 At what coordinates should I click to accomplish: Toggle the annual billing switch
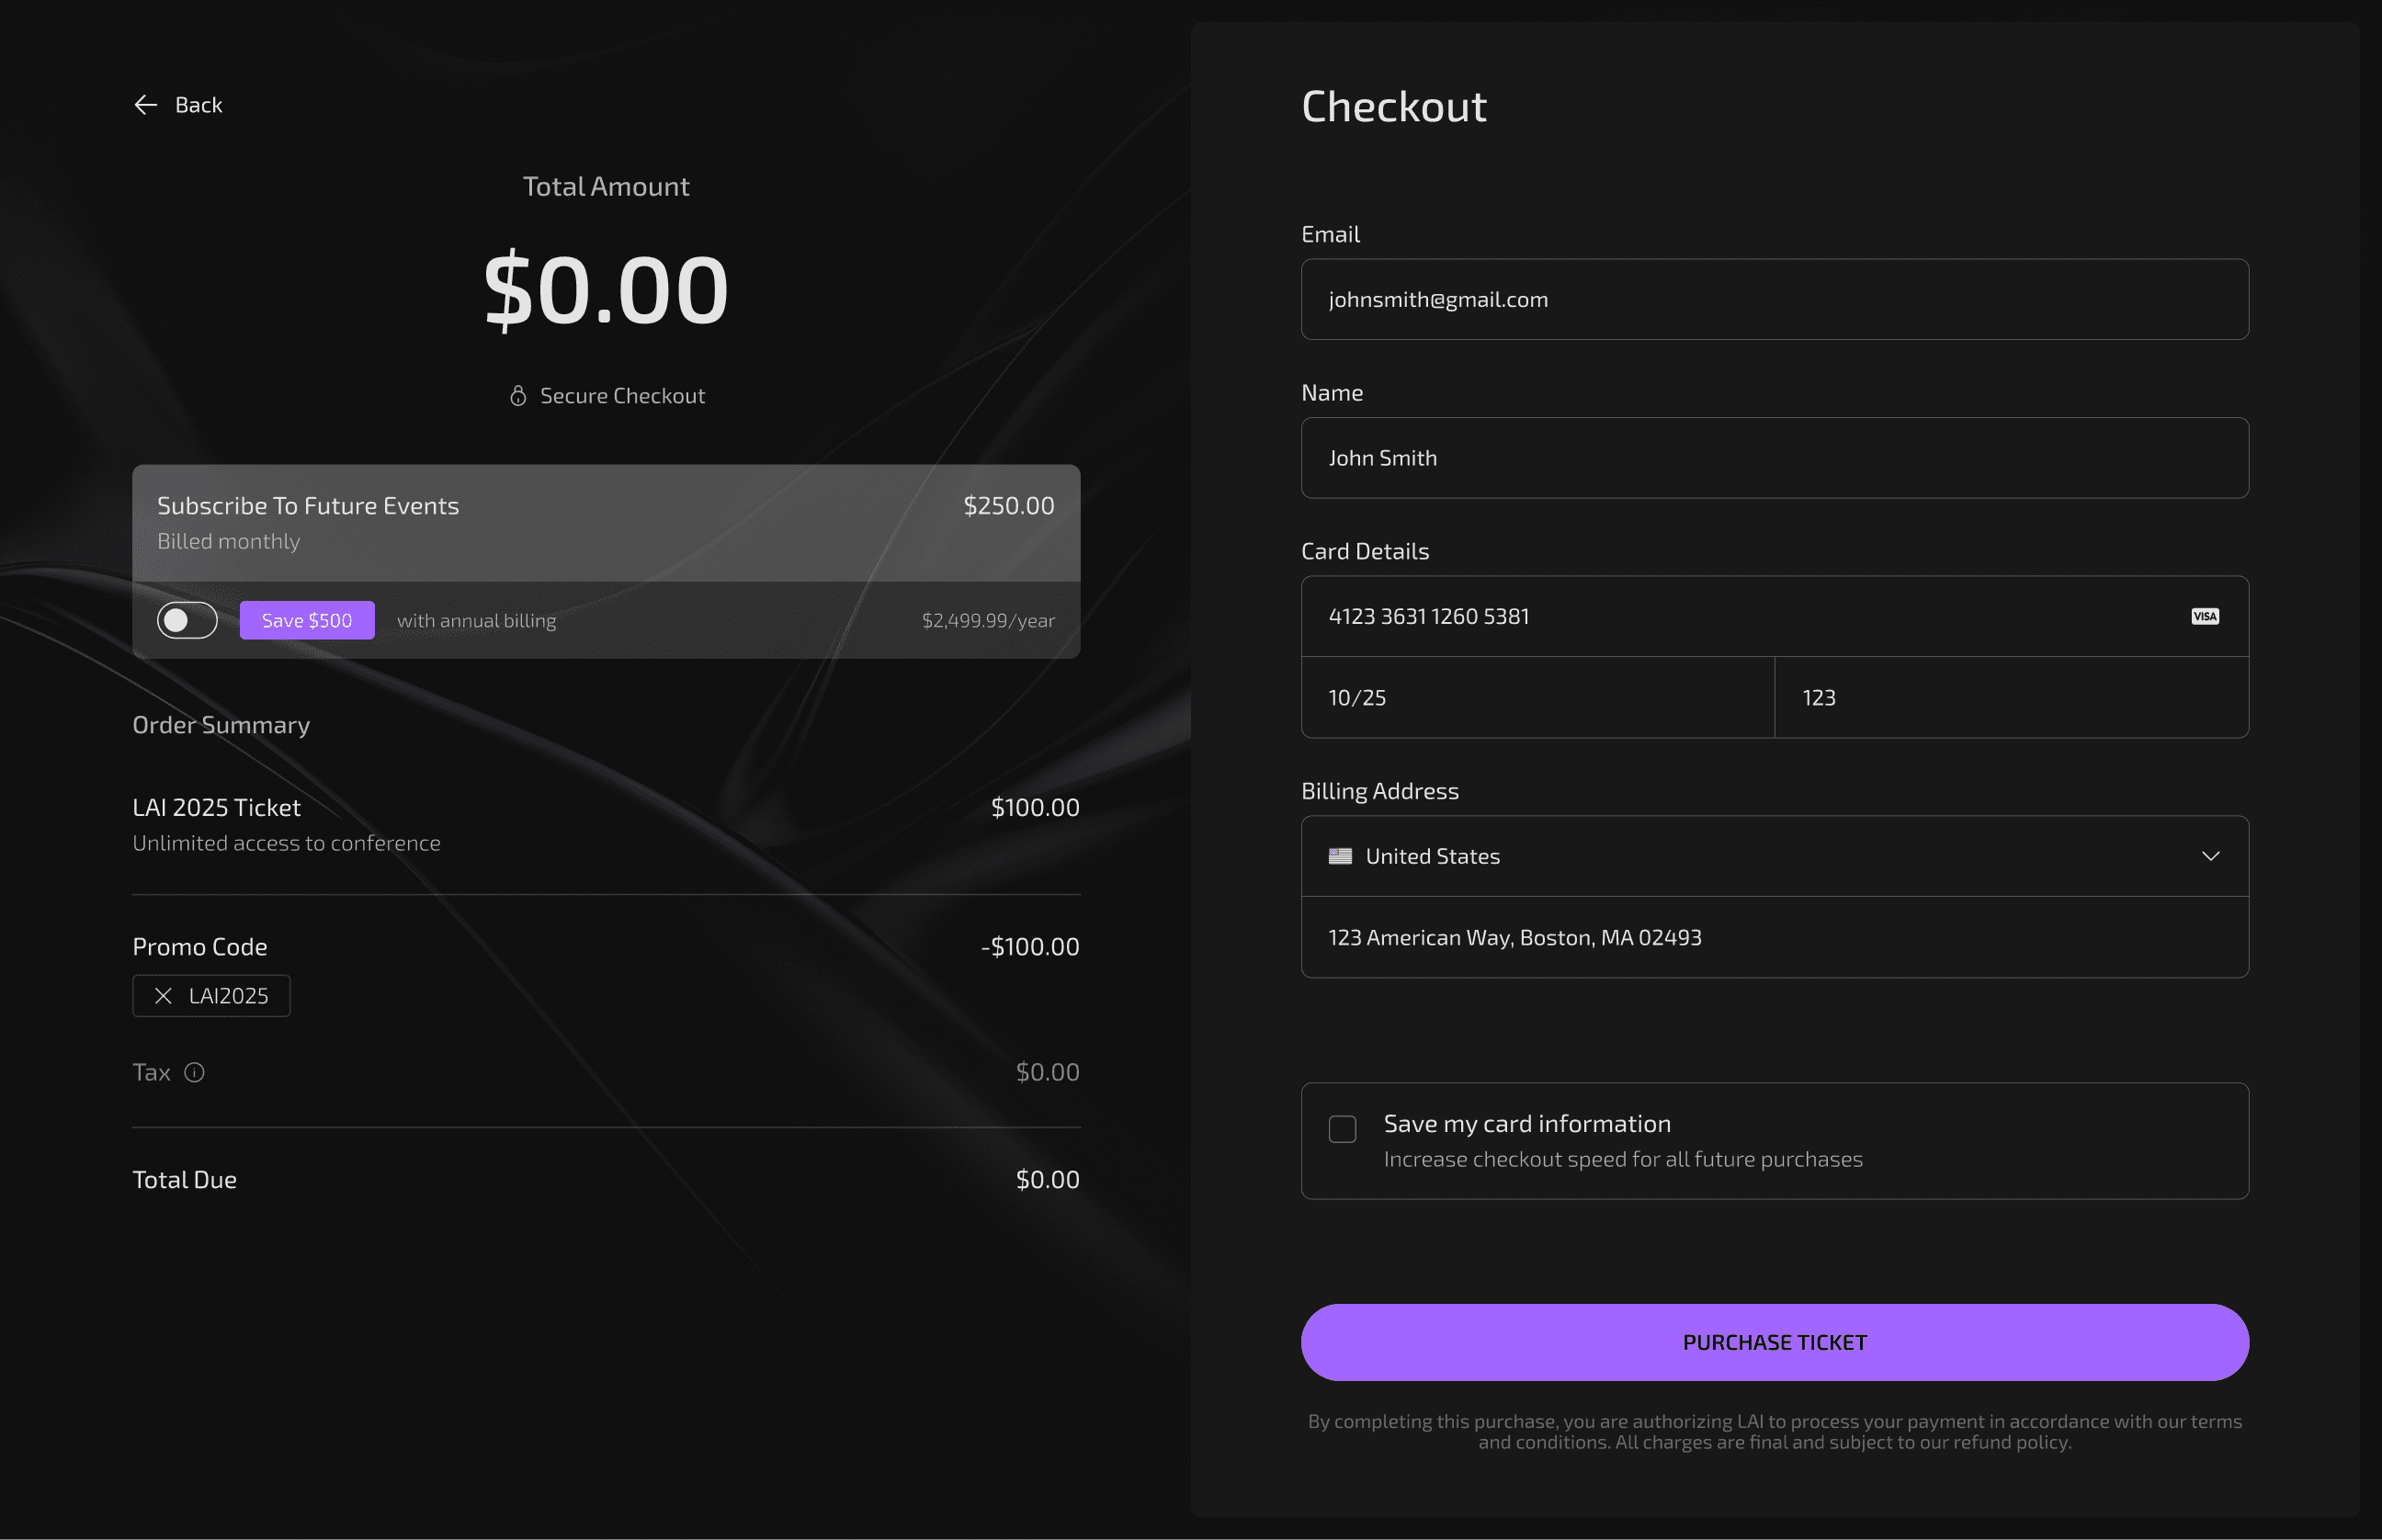click(x=187, y=620)
